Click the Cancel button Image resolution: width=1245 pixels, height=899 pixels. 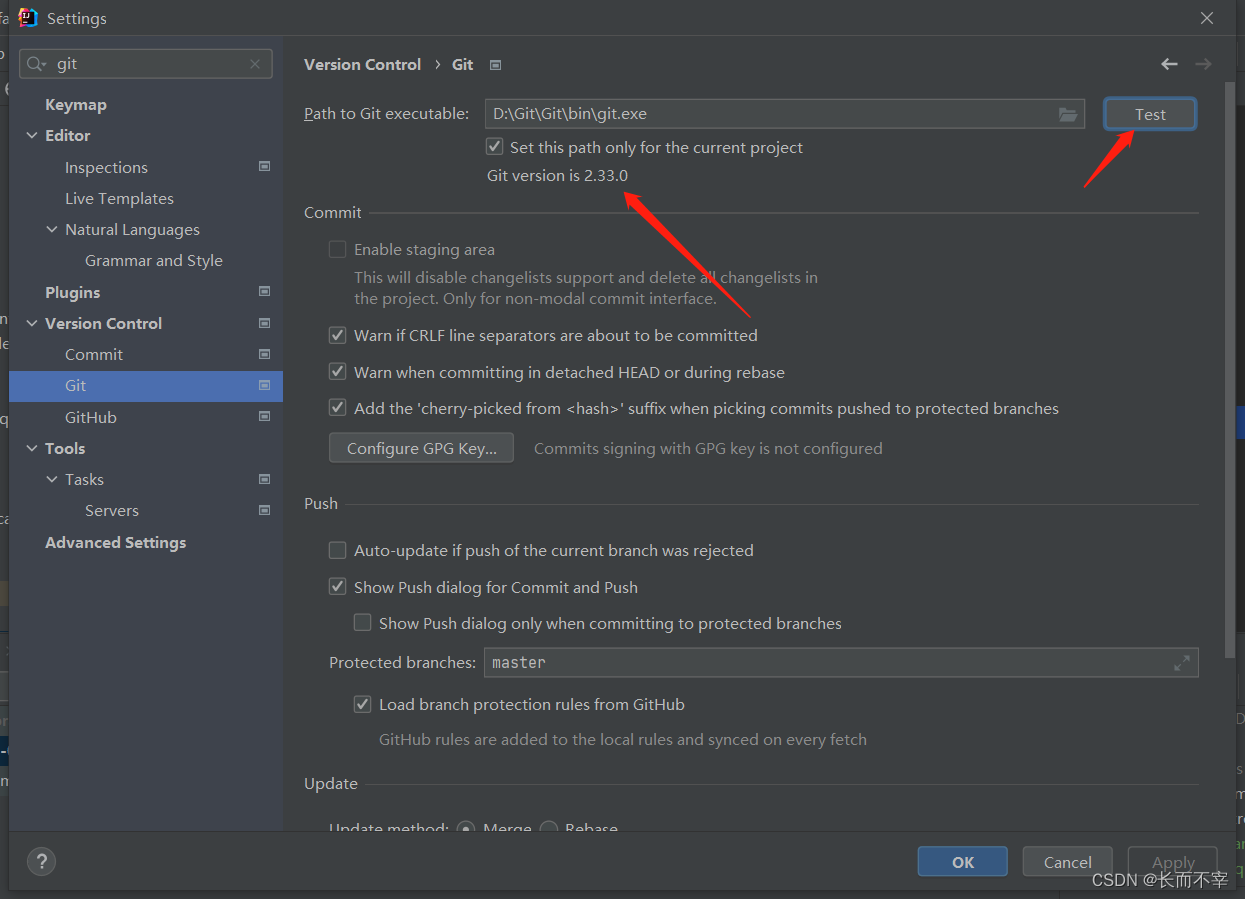tap(1068, 862)
